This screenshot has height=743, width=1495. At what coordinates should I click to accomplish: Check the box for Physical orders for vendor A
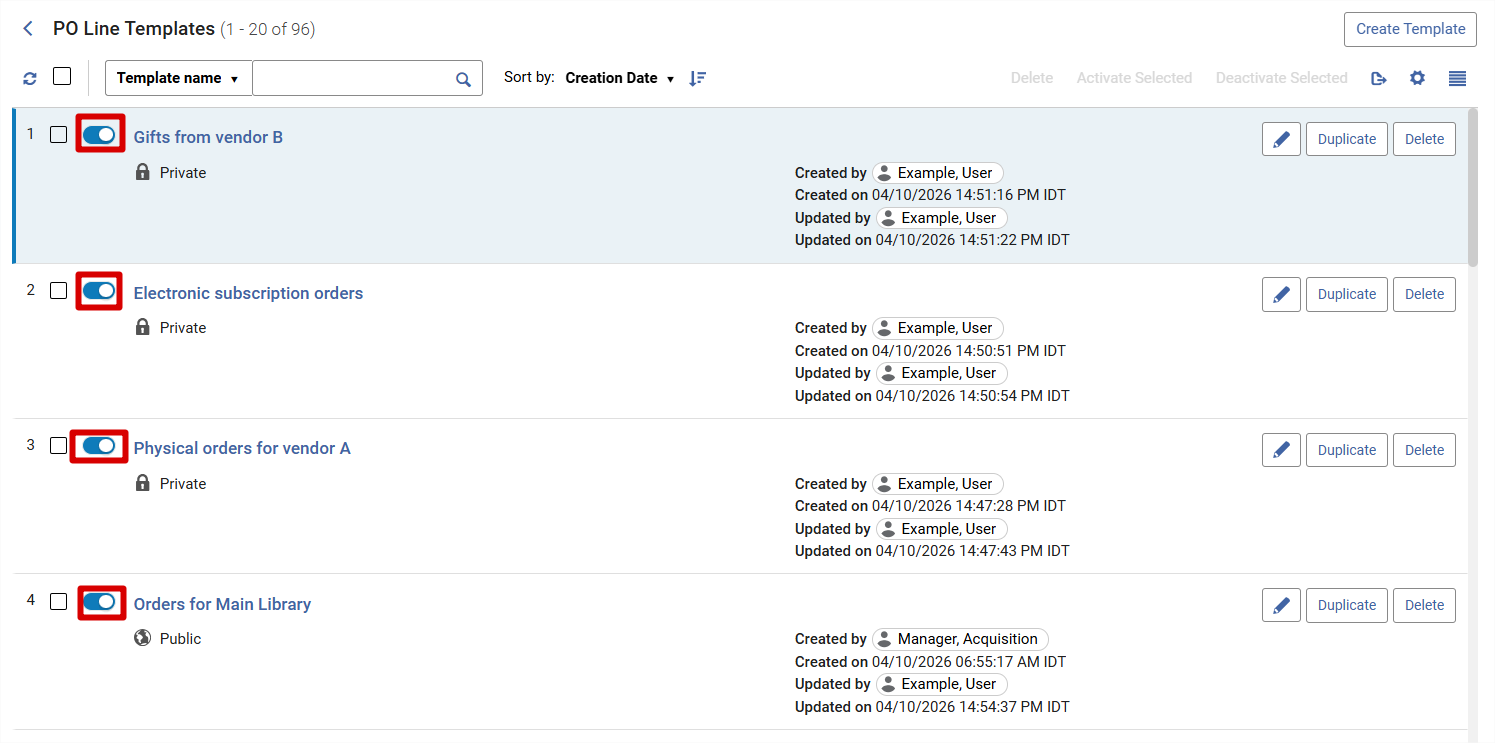click(58, 446)
